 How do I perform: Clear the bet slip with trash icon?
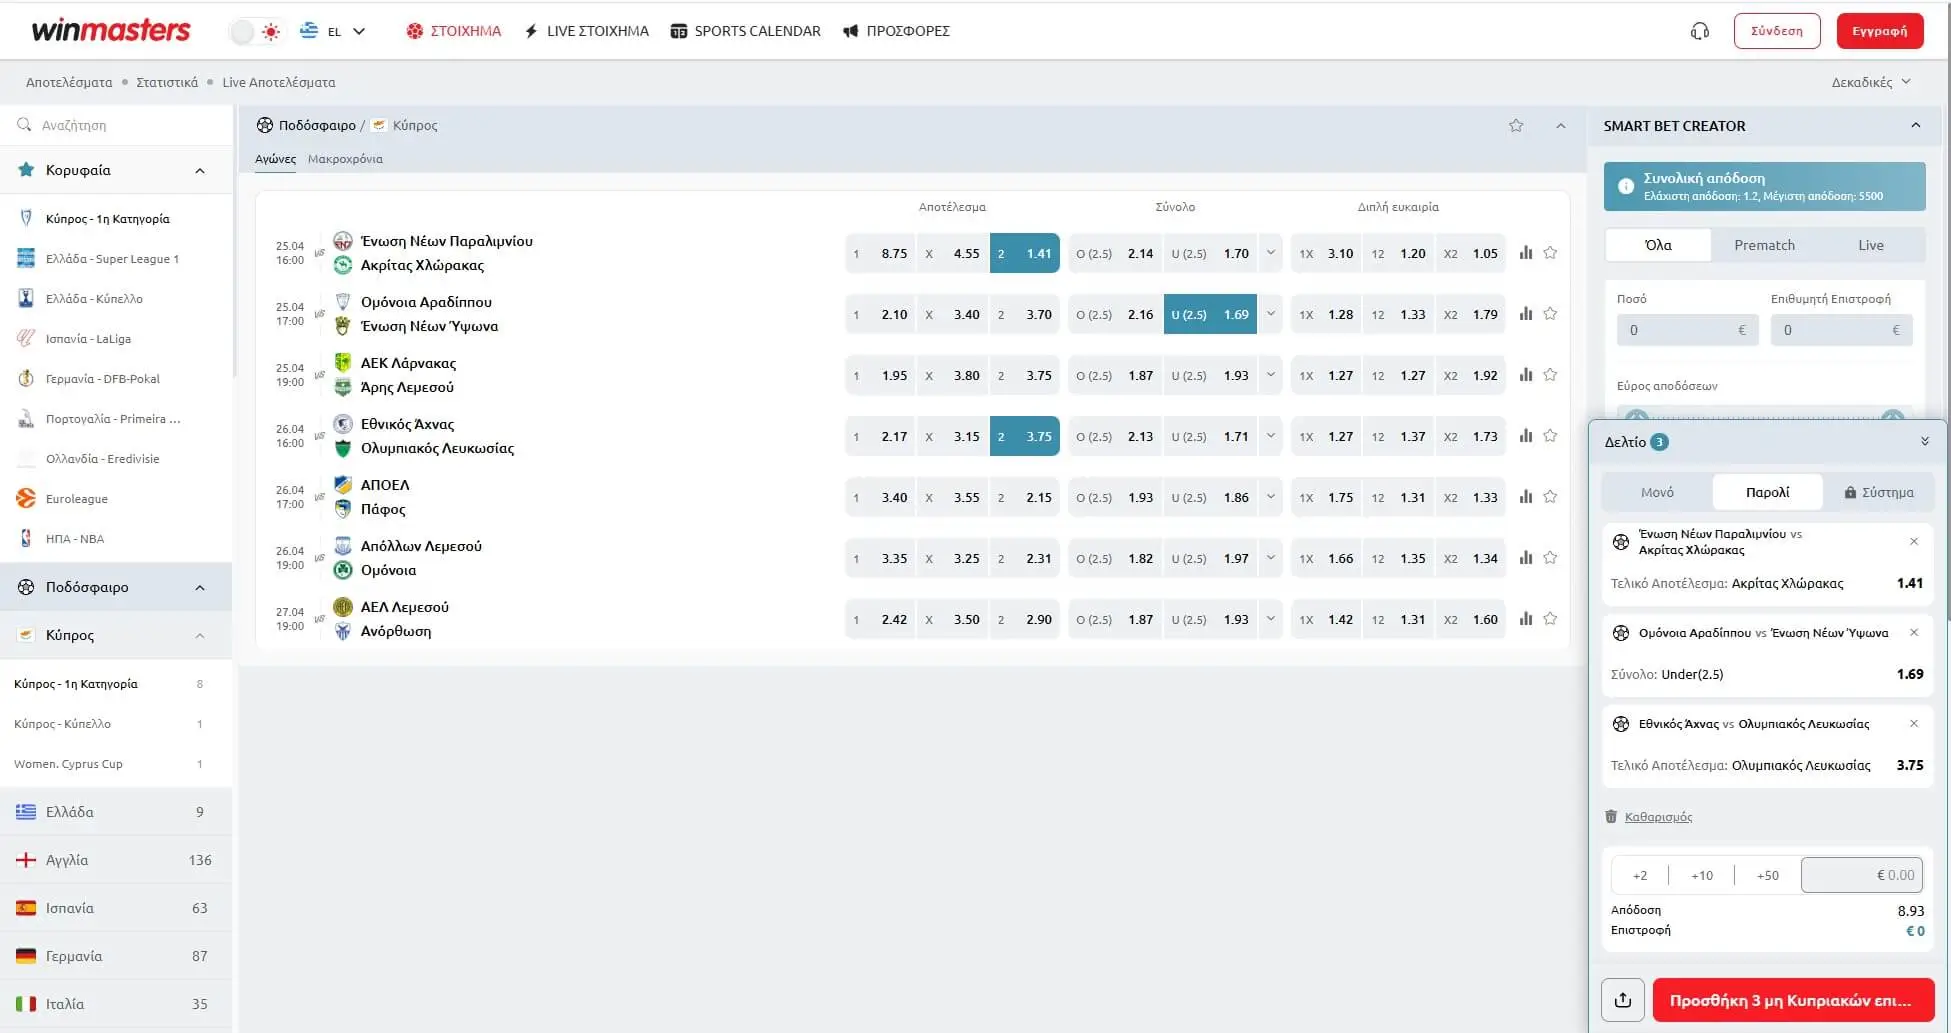pos(1611,817)
